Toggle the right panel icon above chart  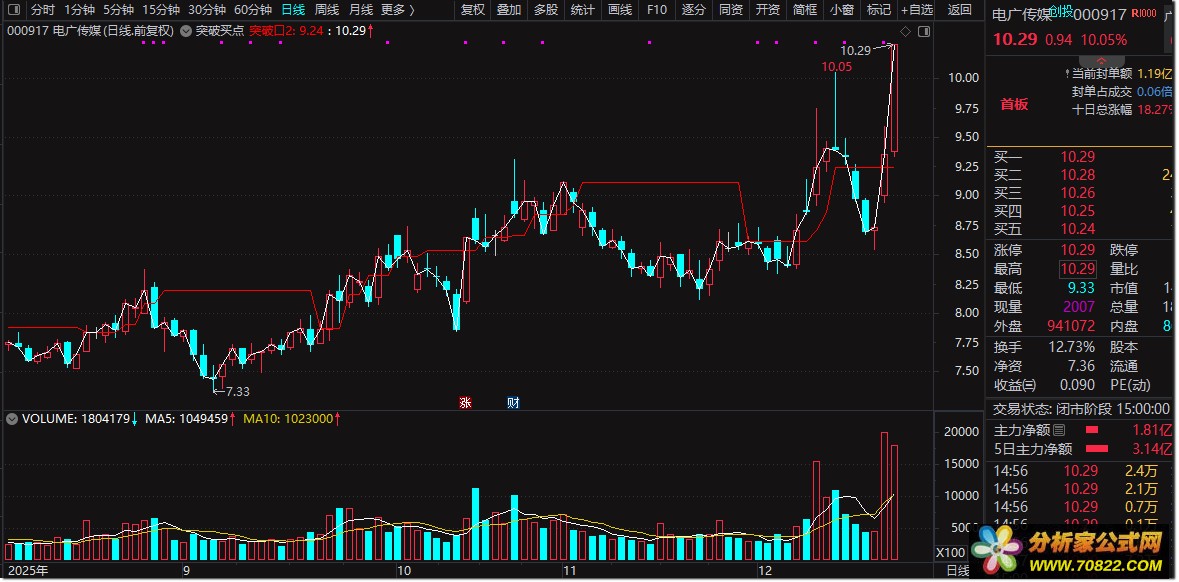coord(924,32)
